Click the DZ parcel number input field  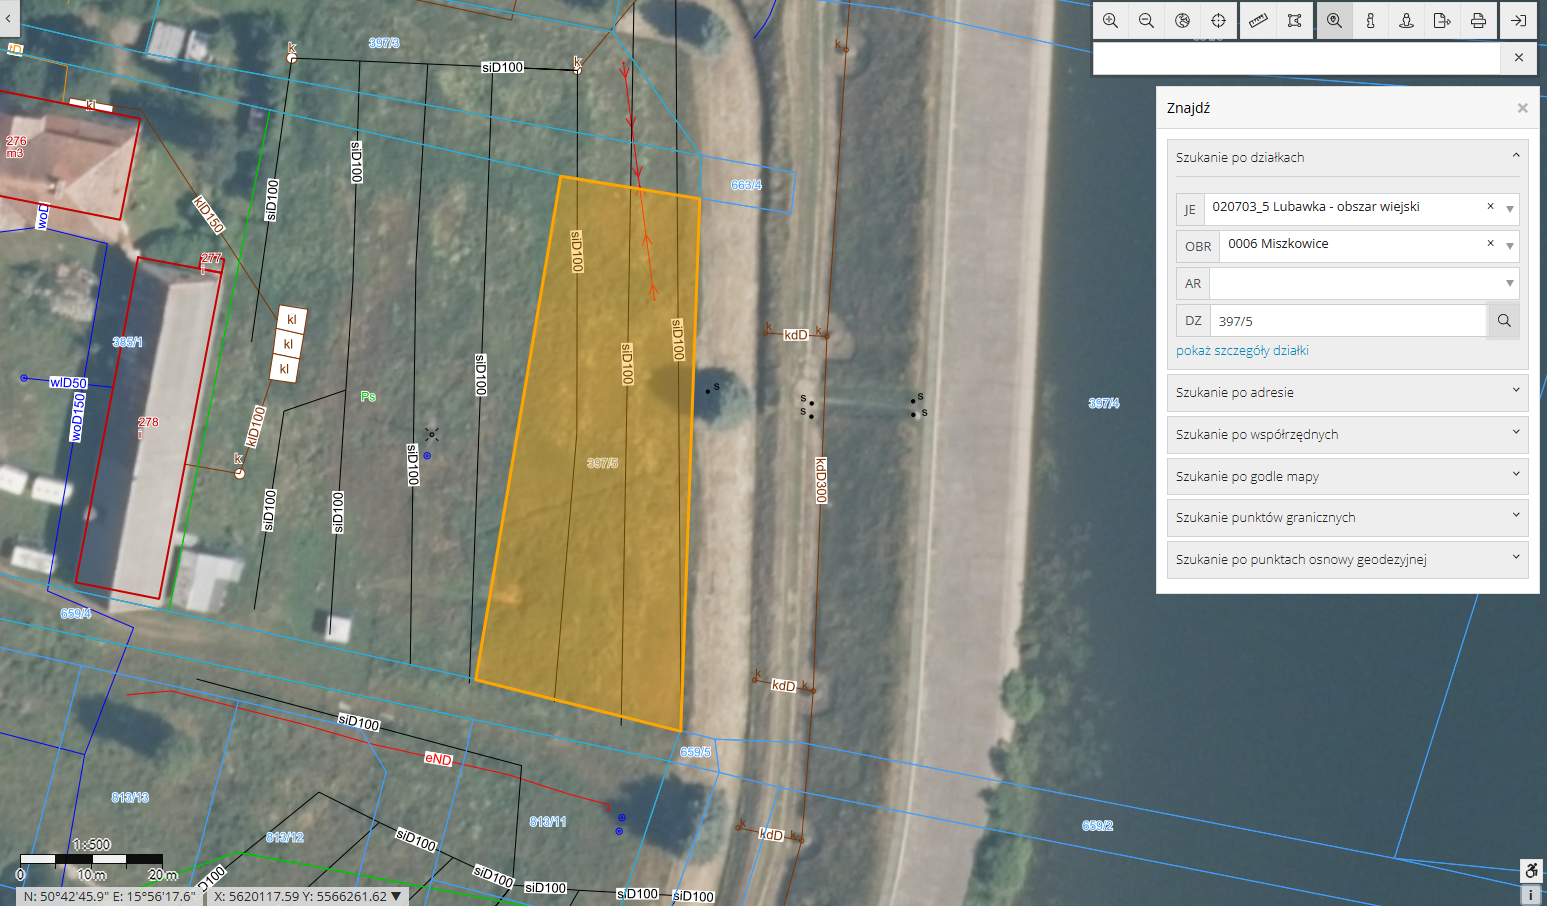pyautogui.click(x=1347, y=321)
